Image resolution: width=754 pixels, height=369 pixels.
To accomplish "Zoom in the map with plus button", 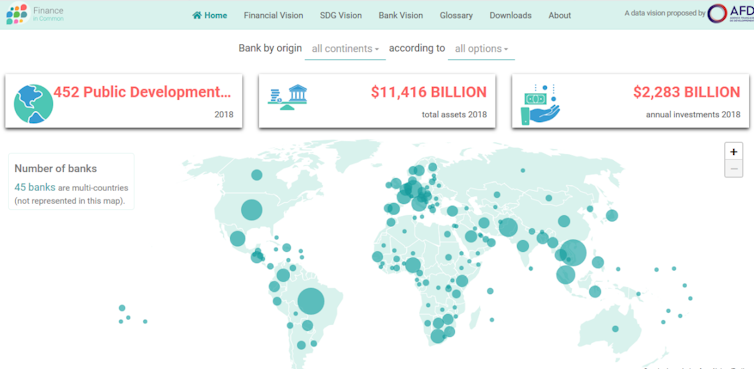I will (733, 152).
